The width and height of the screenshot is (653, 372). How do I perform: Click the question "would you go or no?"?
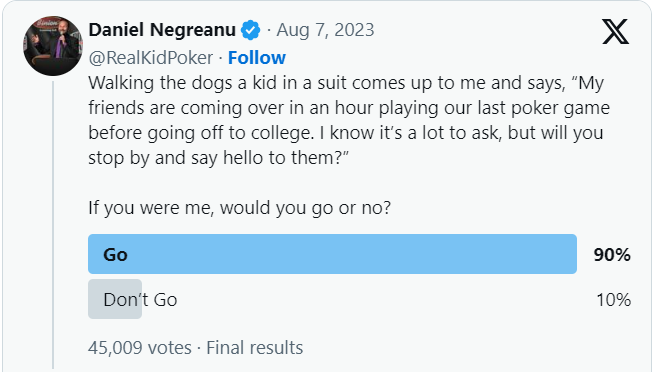[x=306, y=207]
